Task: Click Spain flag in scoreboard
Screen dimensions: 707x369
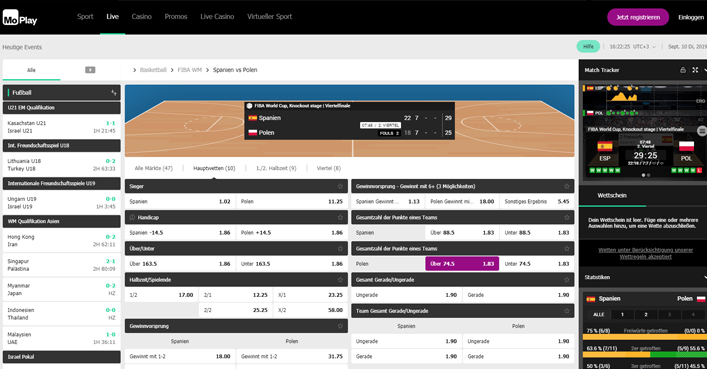Action: pyautogui.click(x=252, y=118)
